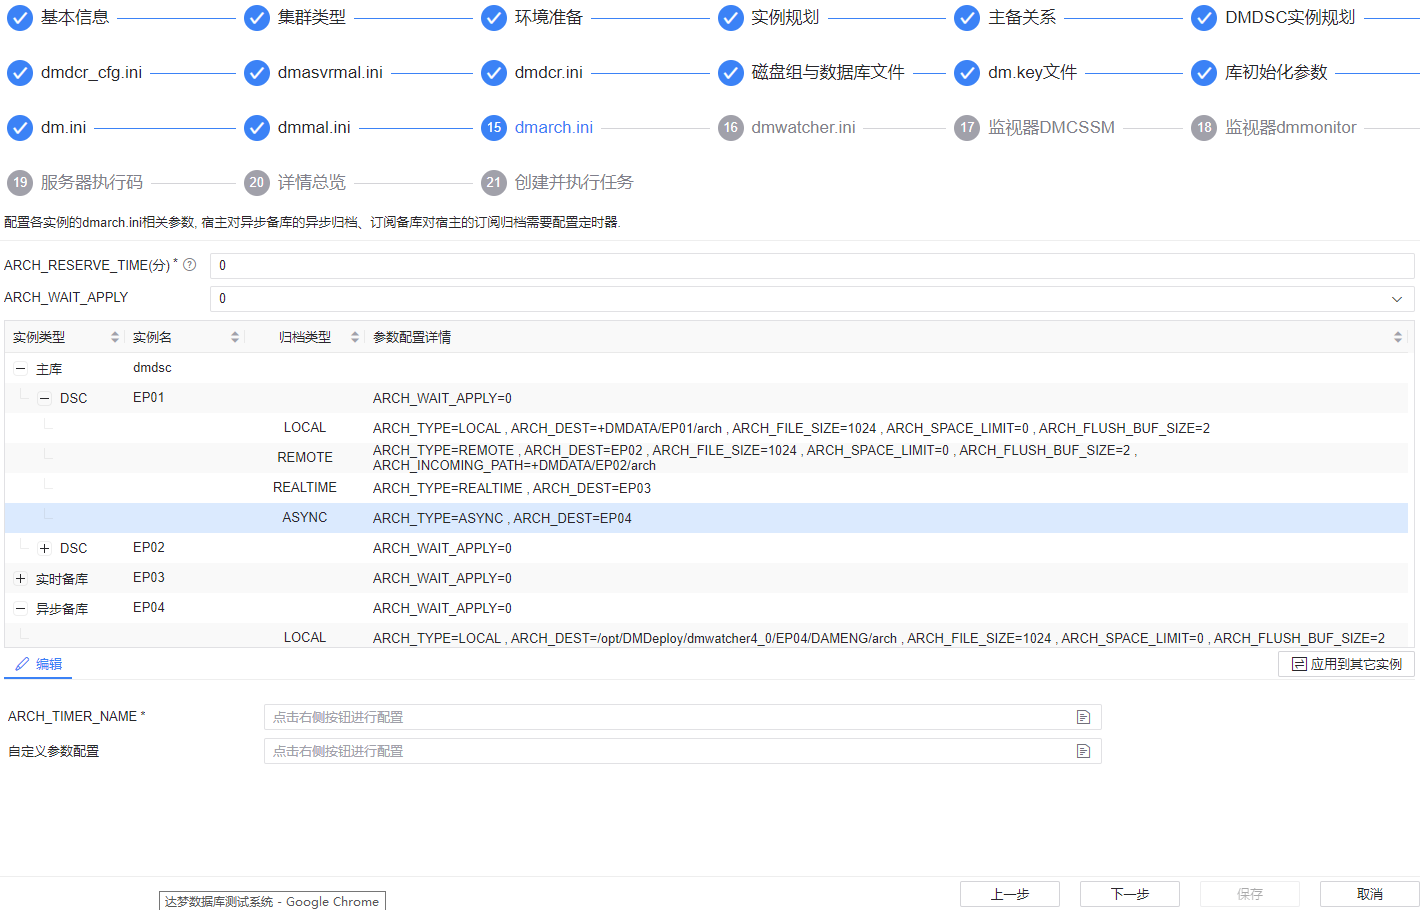The height and width of the screenshot is (910, 1422).
Task: Click 取消 to cancel
Action: coord(1370,894)
